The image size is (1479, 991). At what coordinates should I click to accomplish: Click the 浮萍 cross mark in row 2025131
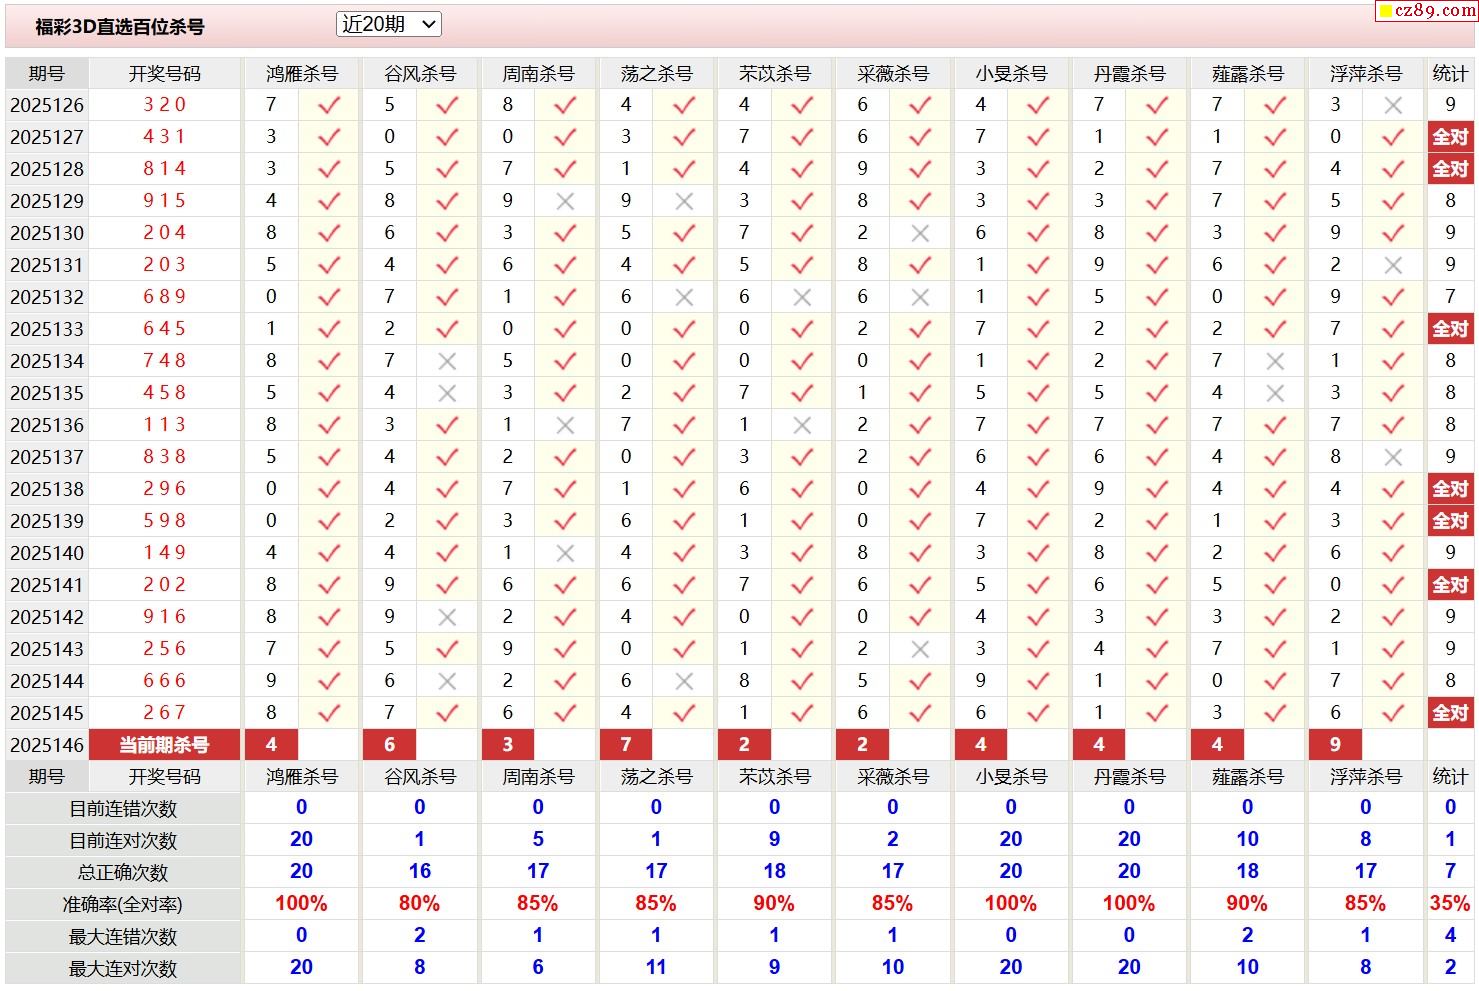click(1393, 265)
